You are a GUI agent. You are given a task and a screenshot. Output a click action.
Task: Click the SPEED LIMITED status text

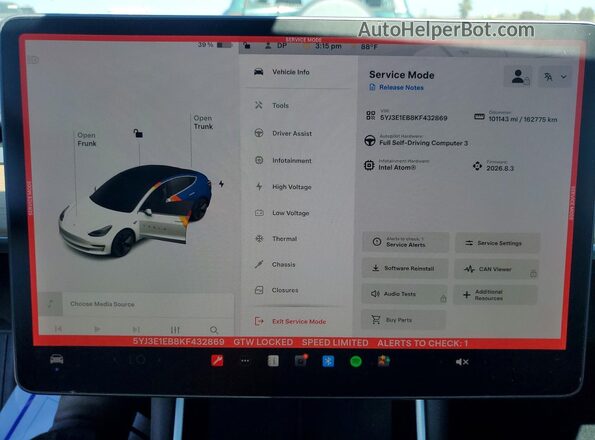335,343
